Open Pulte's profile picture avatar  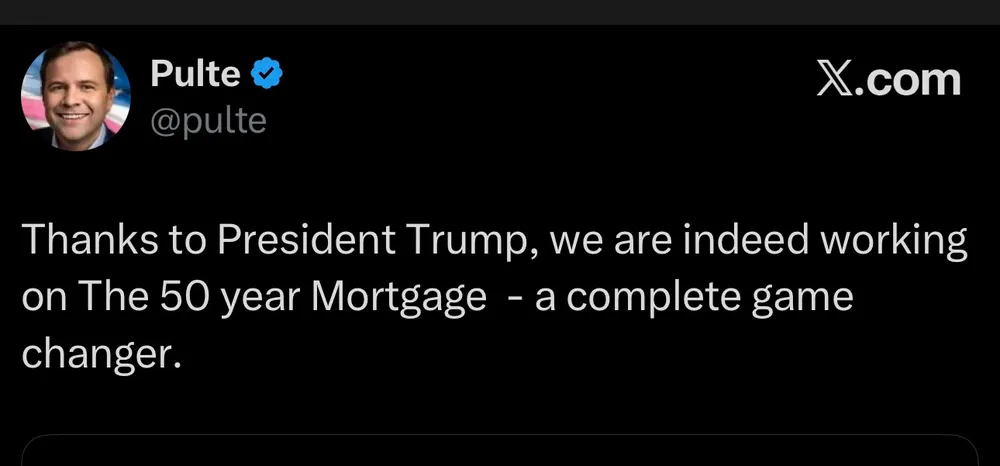pyautogui.click(x=76, y=97)
